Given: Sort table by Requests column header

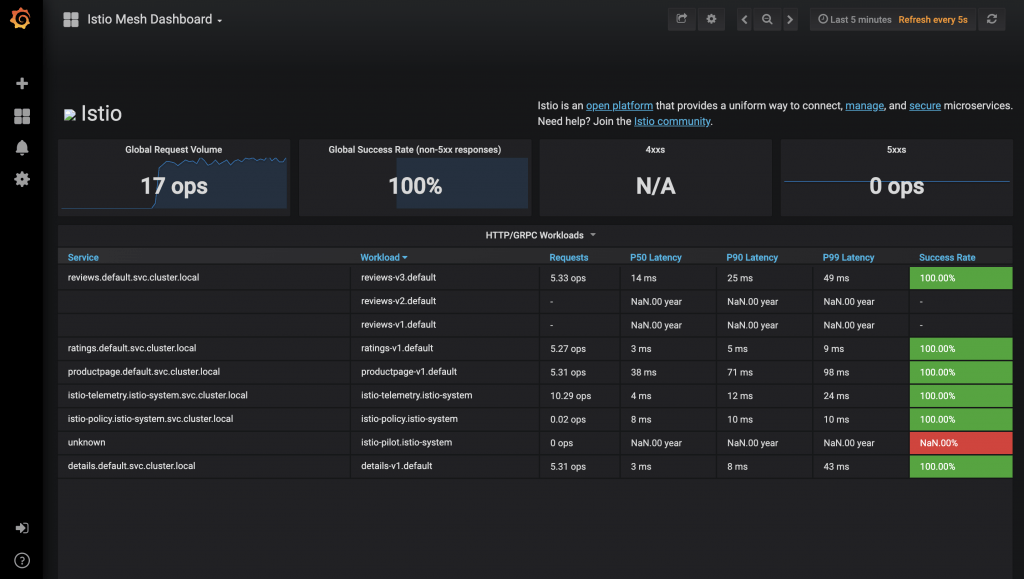Looking at the screenshot, I should point(568,257).
